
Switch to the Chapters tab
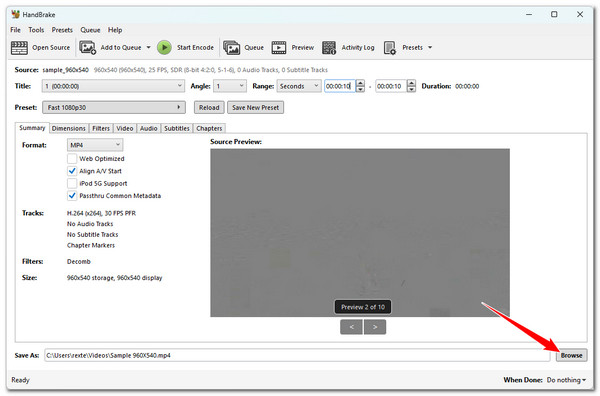(x=209, y=128)
